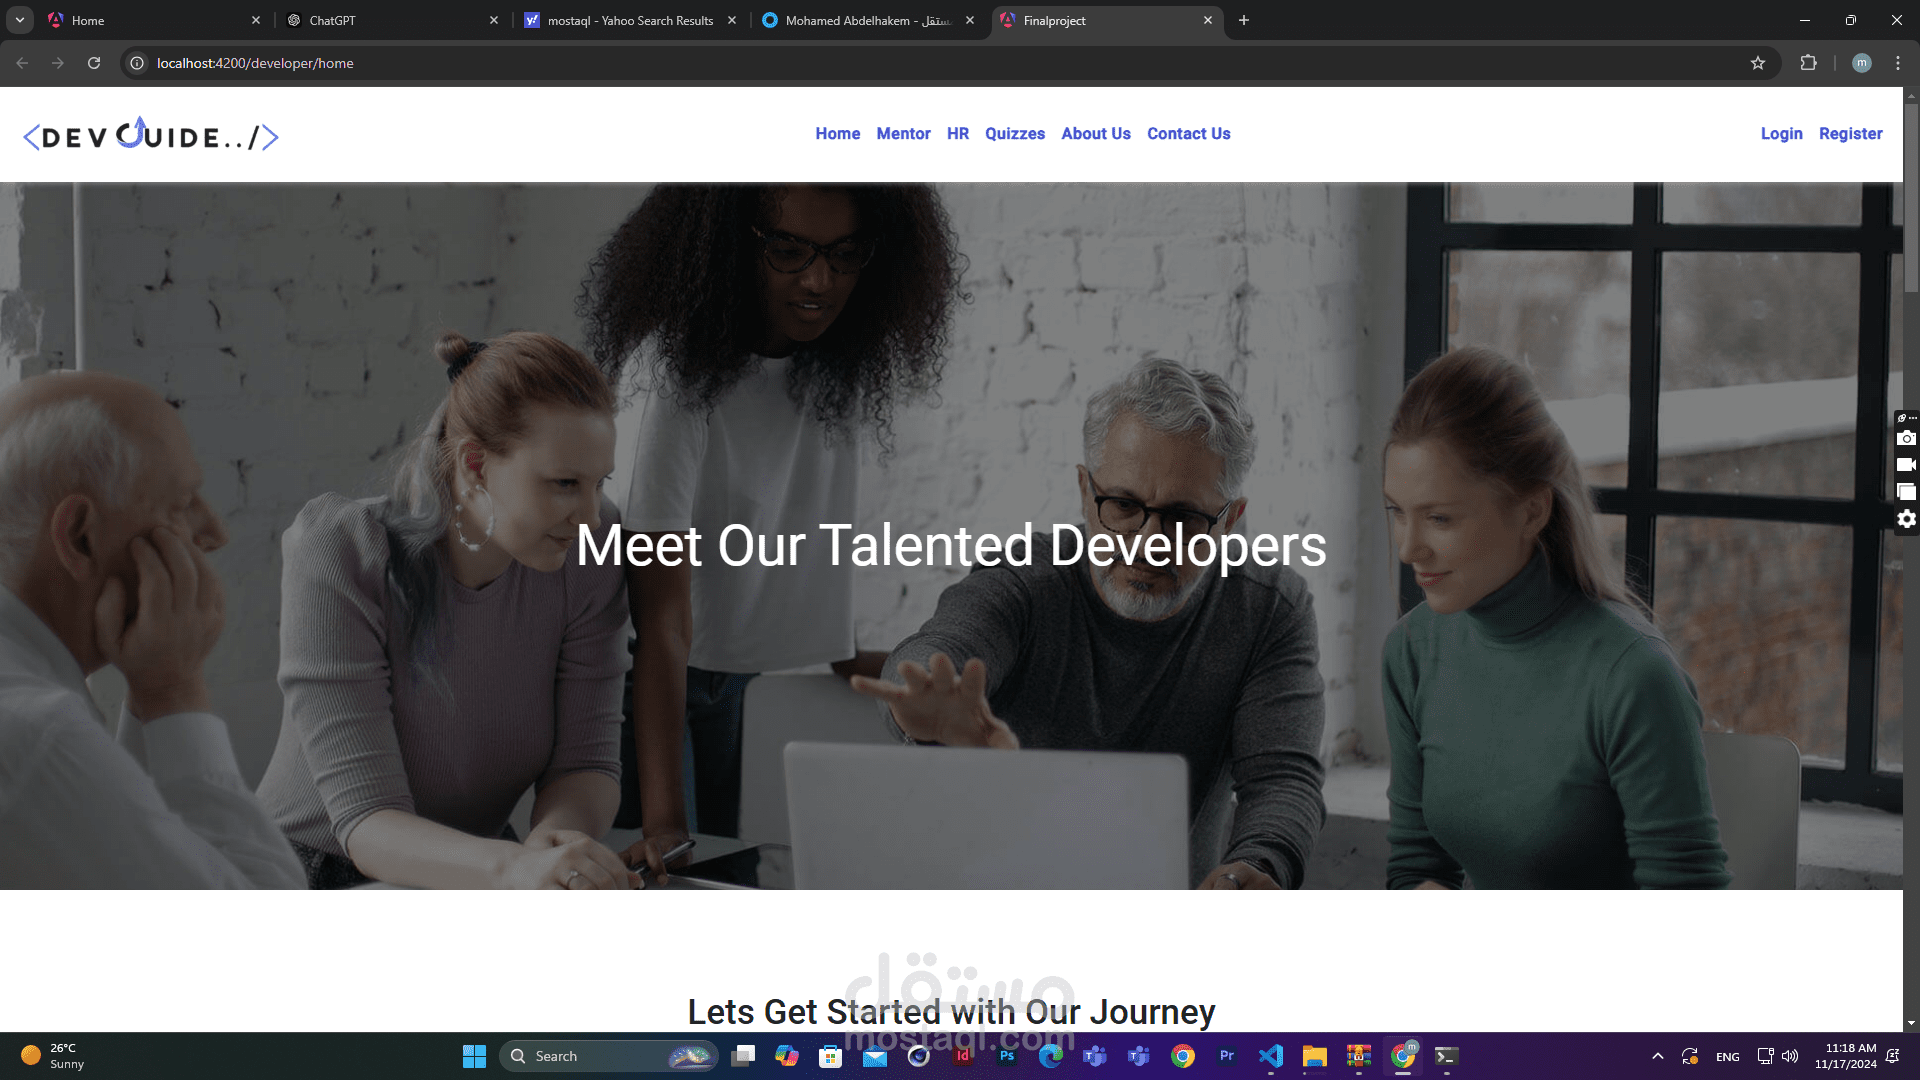The width and height of the screenshot is (1920, 1080).
Task: Open Chrome three-dot menu
Action: 1898,63
